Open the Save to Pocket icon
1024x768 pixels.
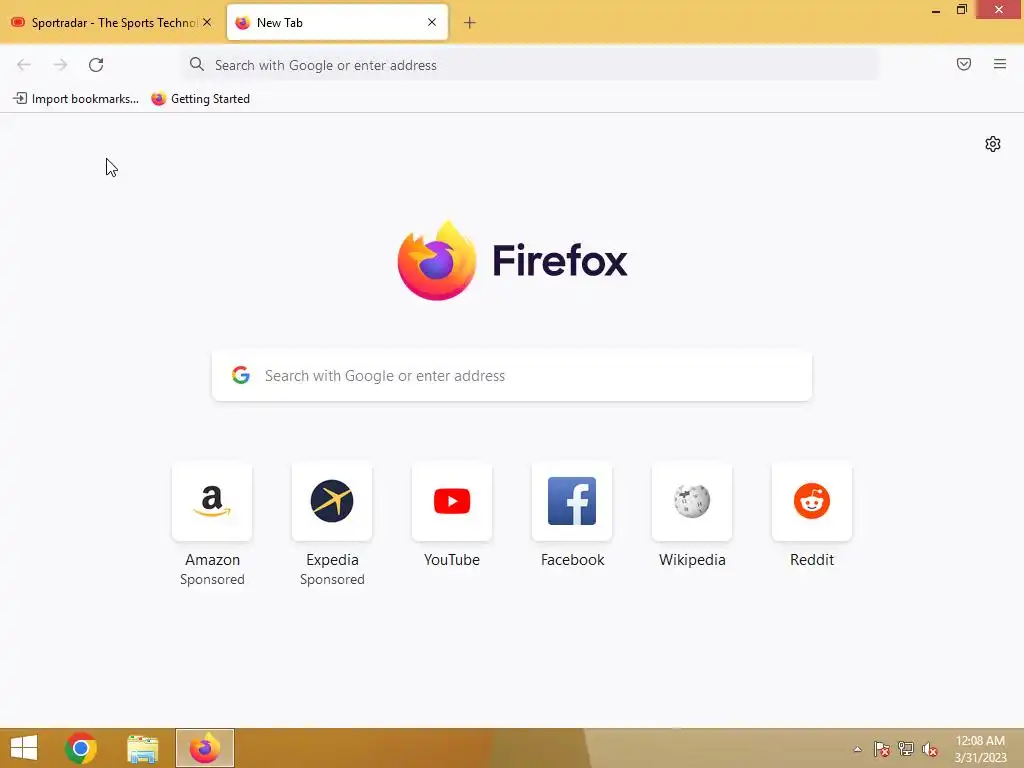click(964, 64)
